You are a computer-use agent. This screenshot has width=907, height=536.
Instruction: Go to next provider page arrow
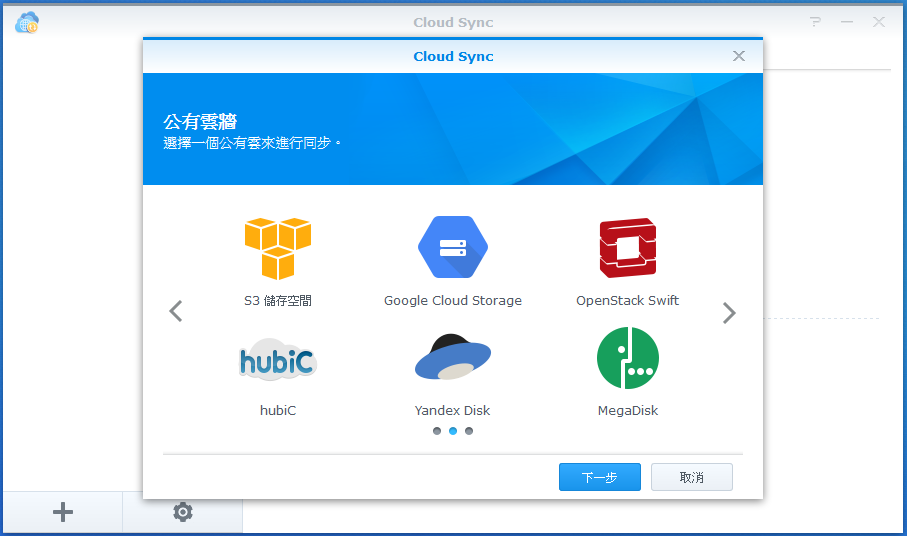[729, 313]
